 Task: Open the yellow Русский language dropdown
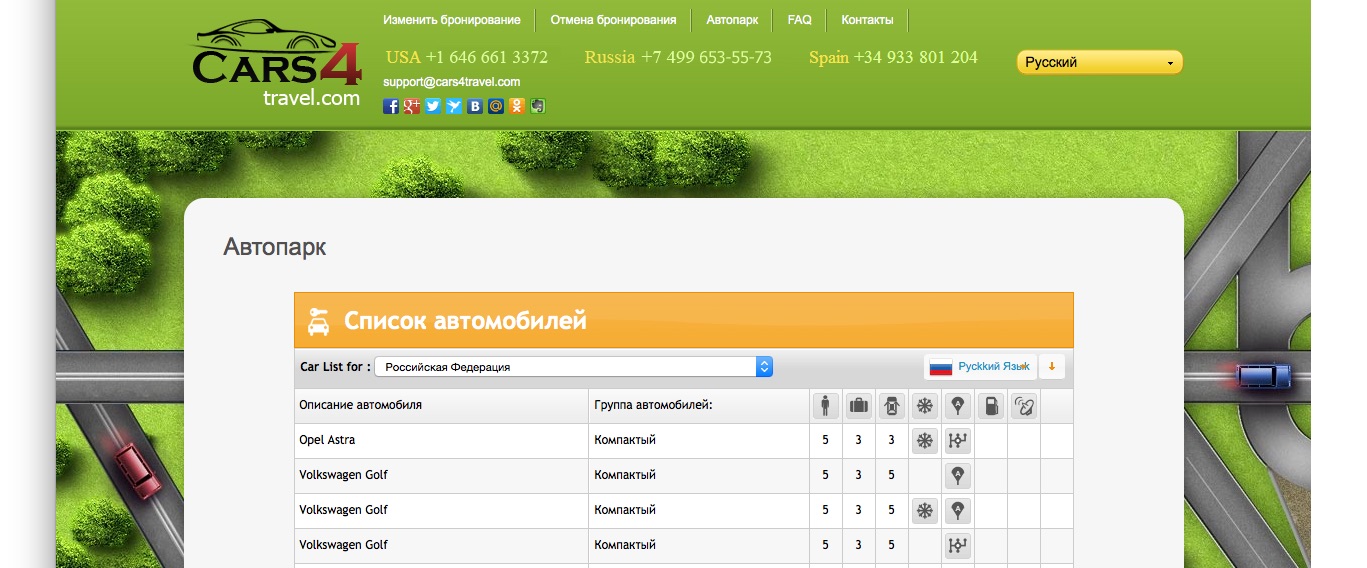[1099, 62]
